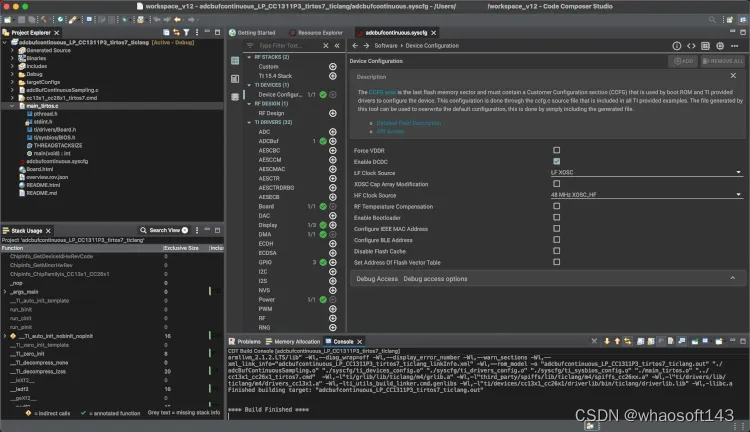Image resolution: width=750 pixels, height=432 pixels.
Task: Collapse All icon in Project Explorer header
Action: pyautogui.click(x=166, y=33)
